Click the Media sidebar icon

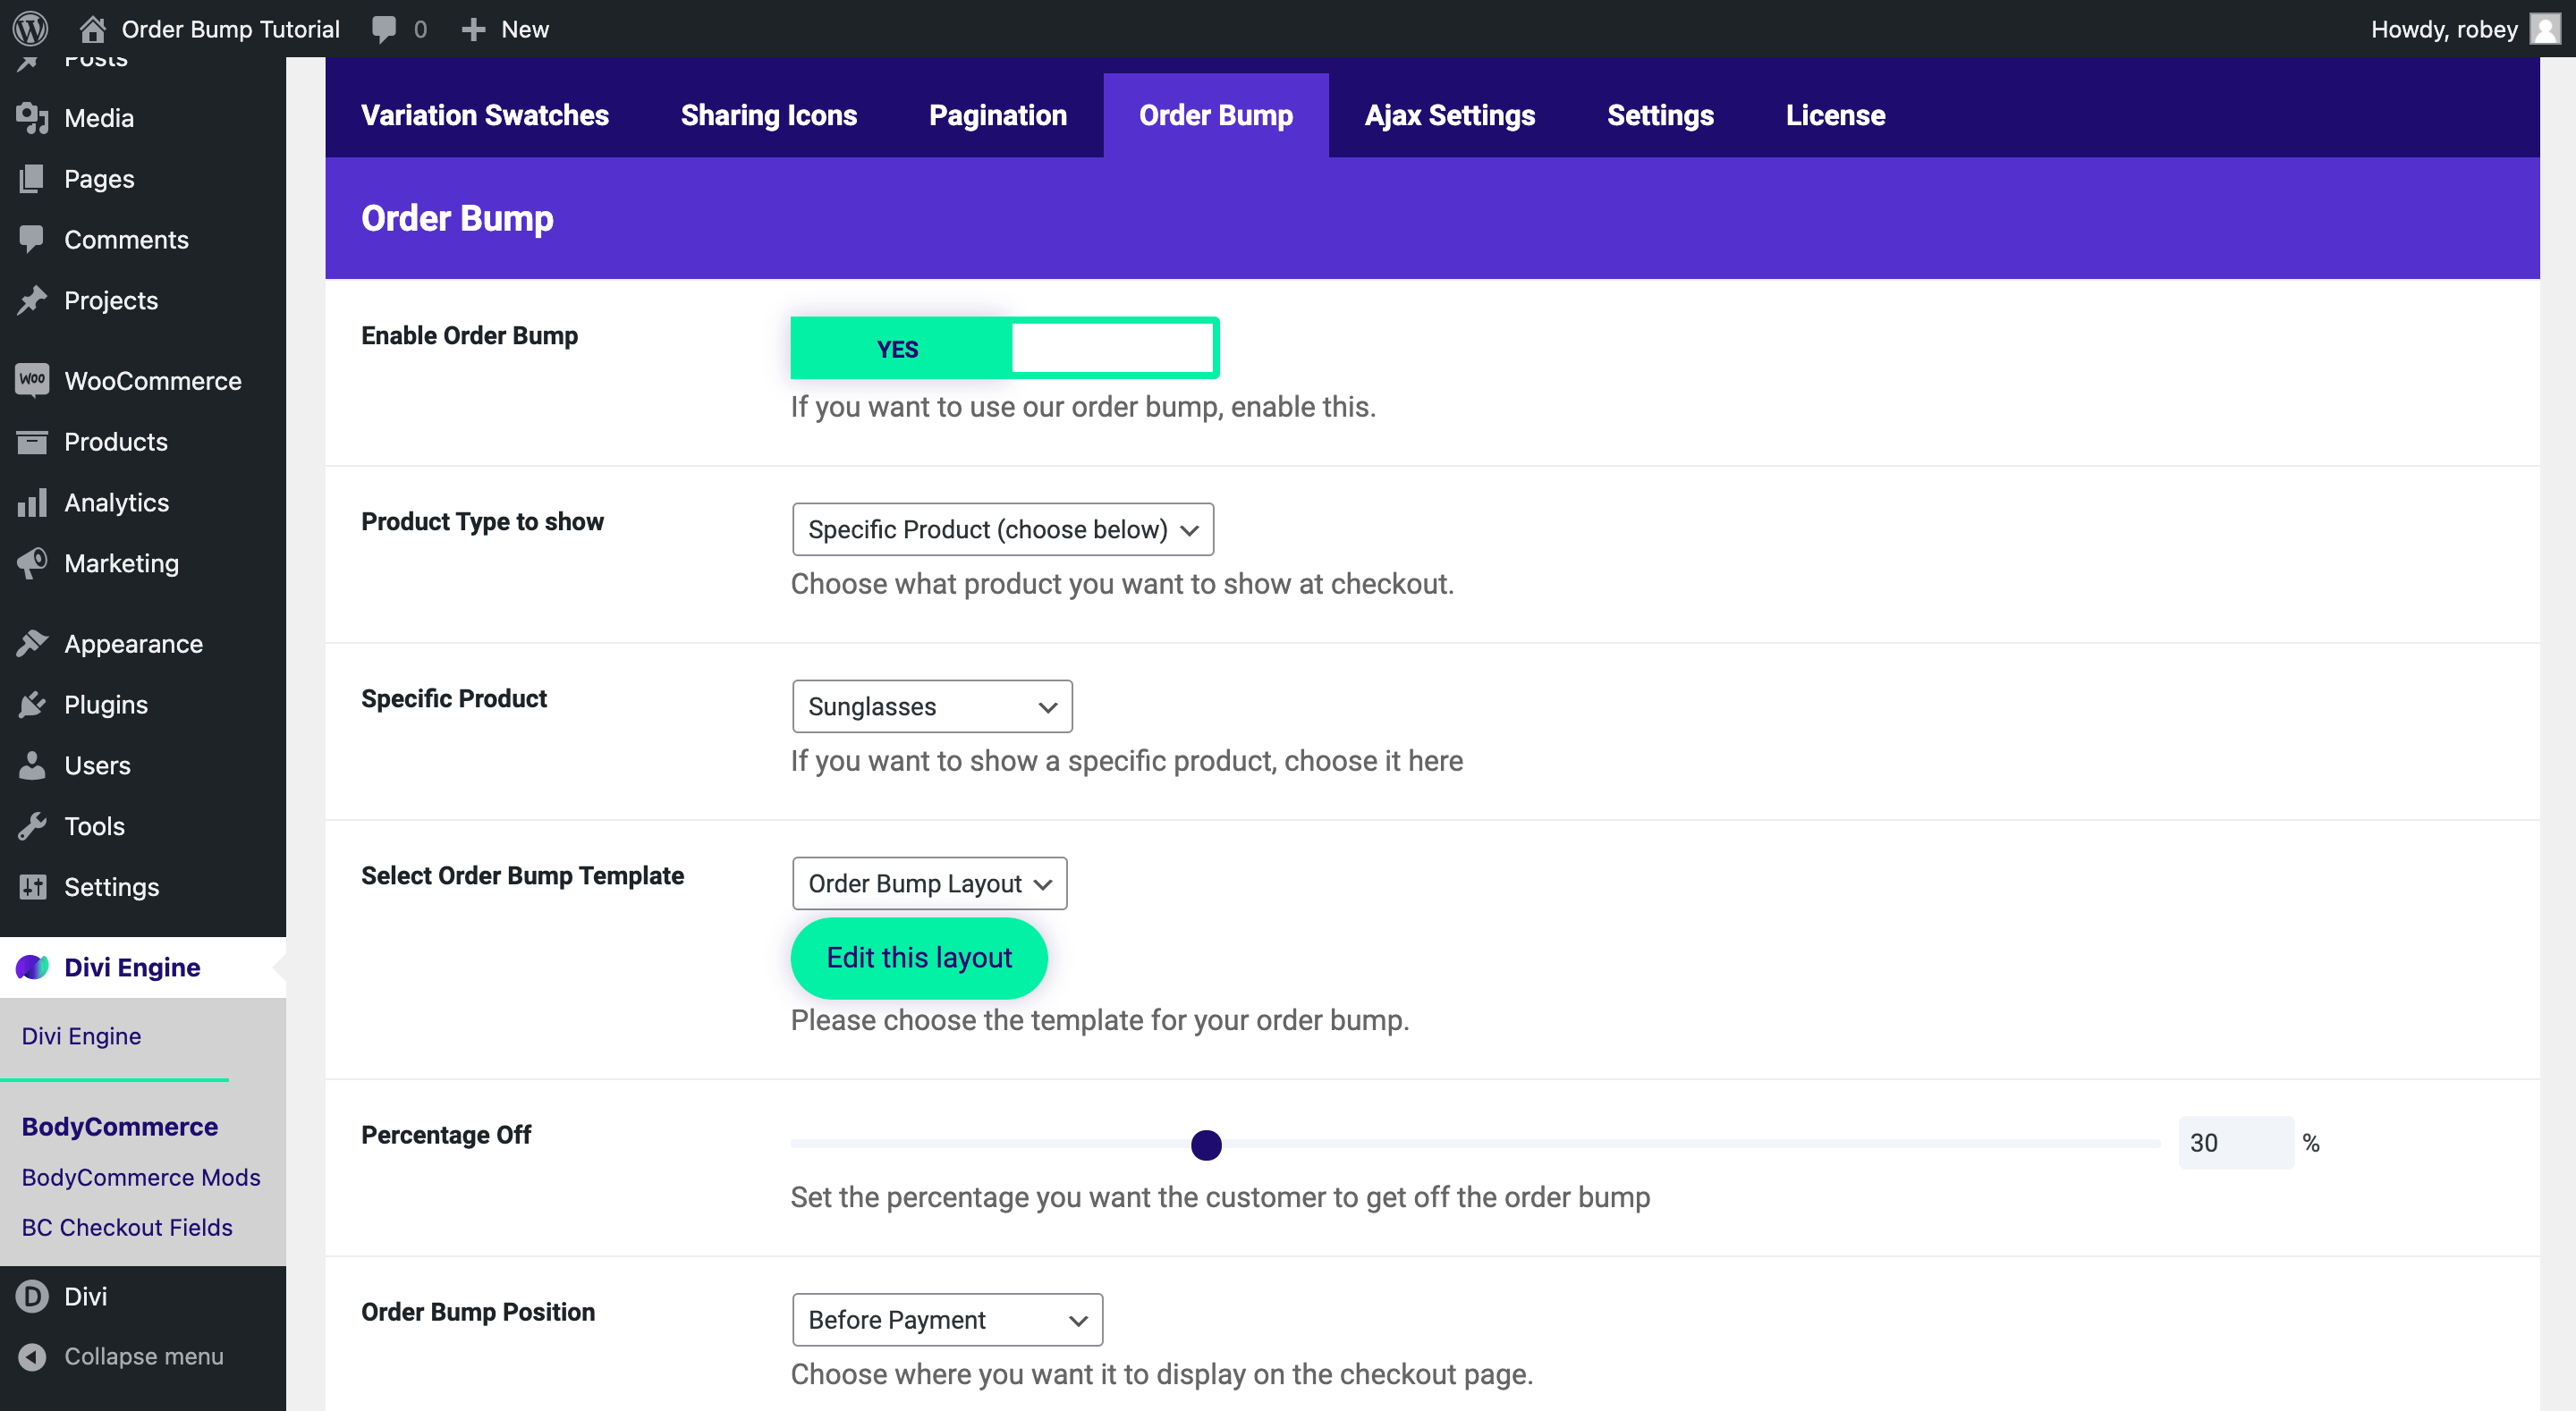31,116
